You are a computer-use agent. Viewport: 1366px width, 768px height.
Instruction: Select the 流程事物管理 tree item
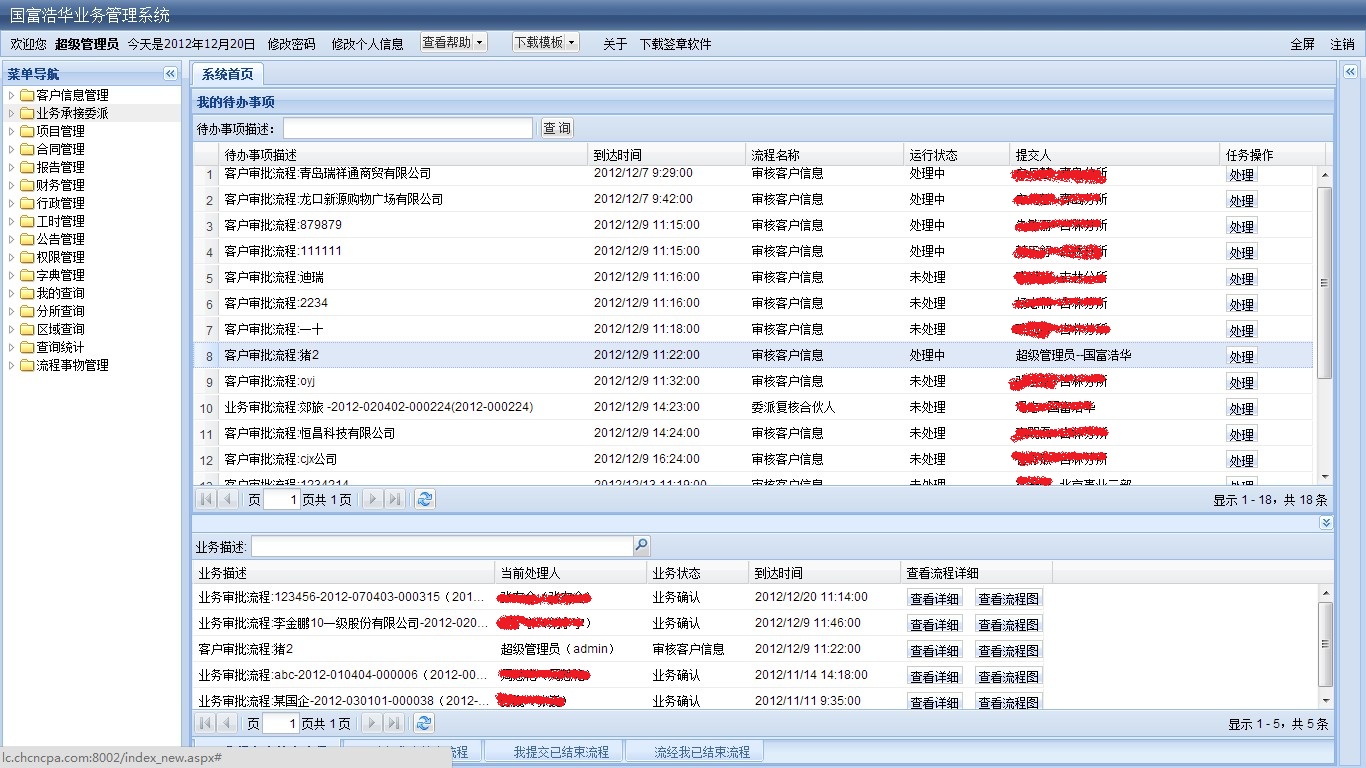tap(72, 365)
